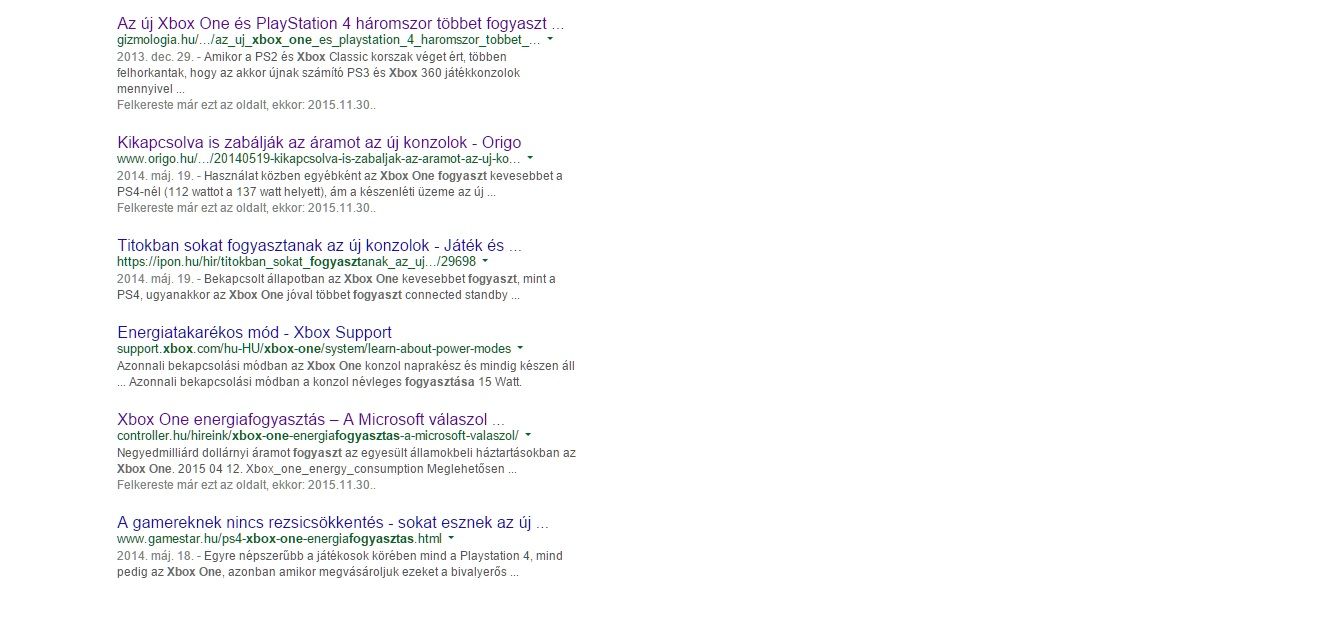Click the Xbox Support result snippet text
Viewport: 1333px width, 620px height.
click(x=346, y=374)
